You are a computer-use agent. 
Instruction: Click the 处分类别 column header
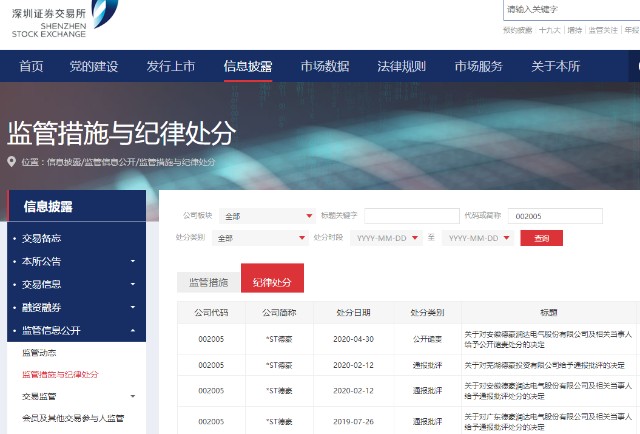click(x=427, y=313)
